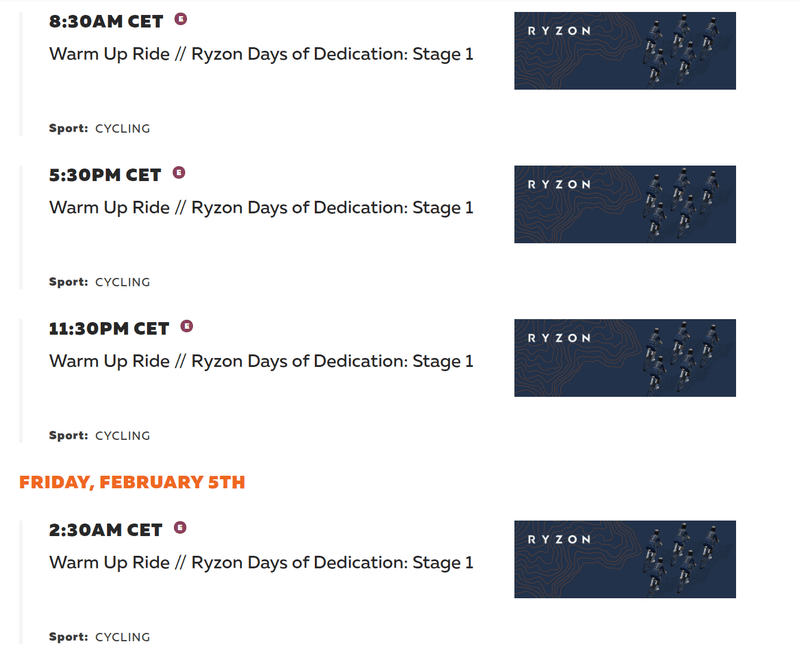Select the Ryzon banner for the 5:30PM event
Screen dimensions: 800x658
pos(625,205)
